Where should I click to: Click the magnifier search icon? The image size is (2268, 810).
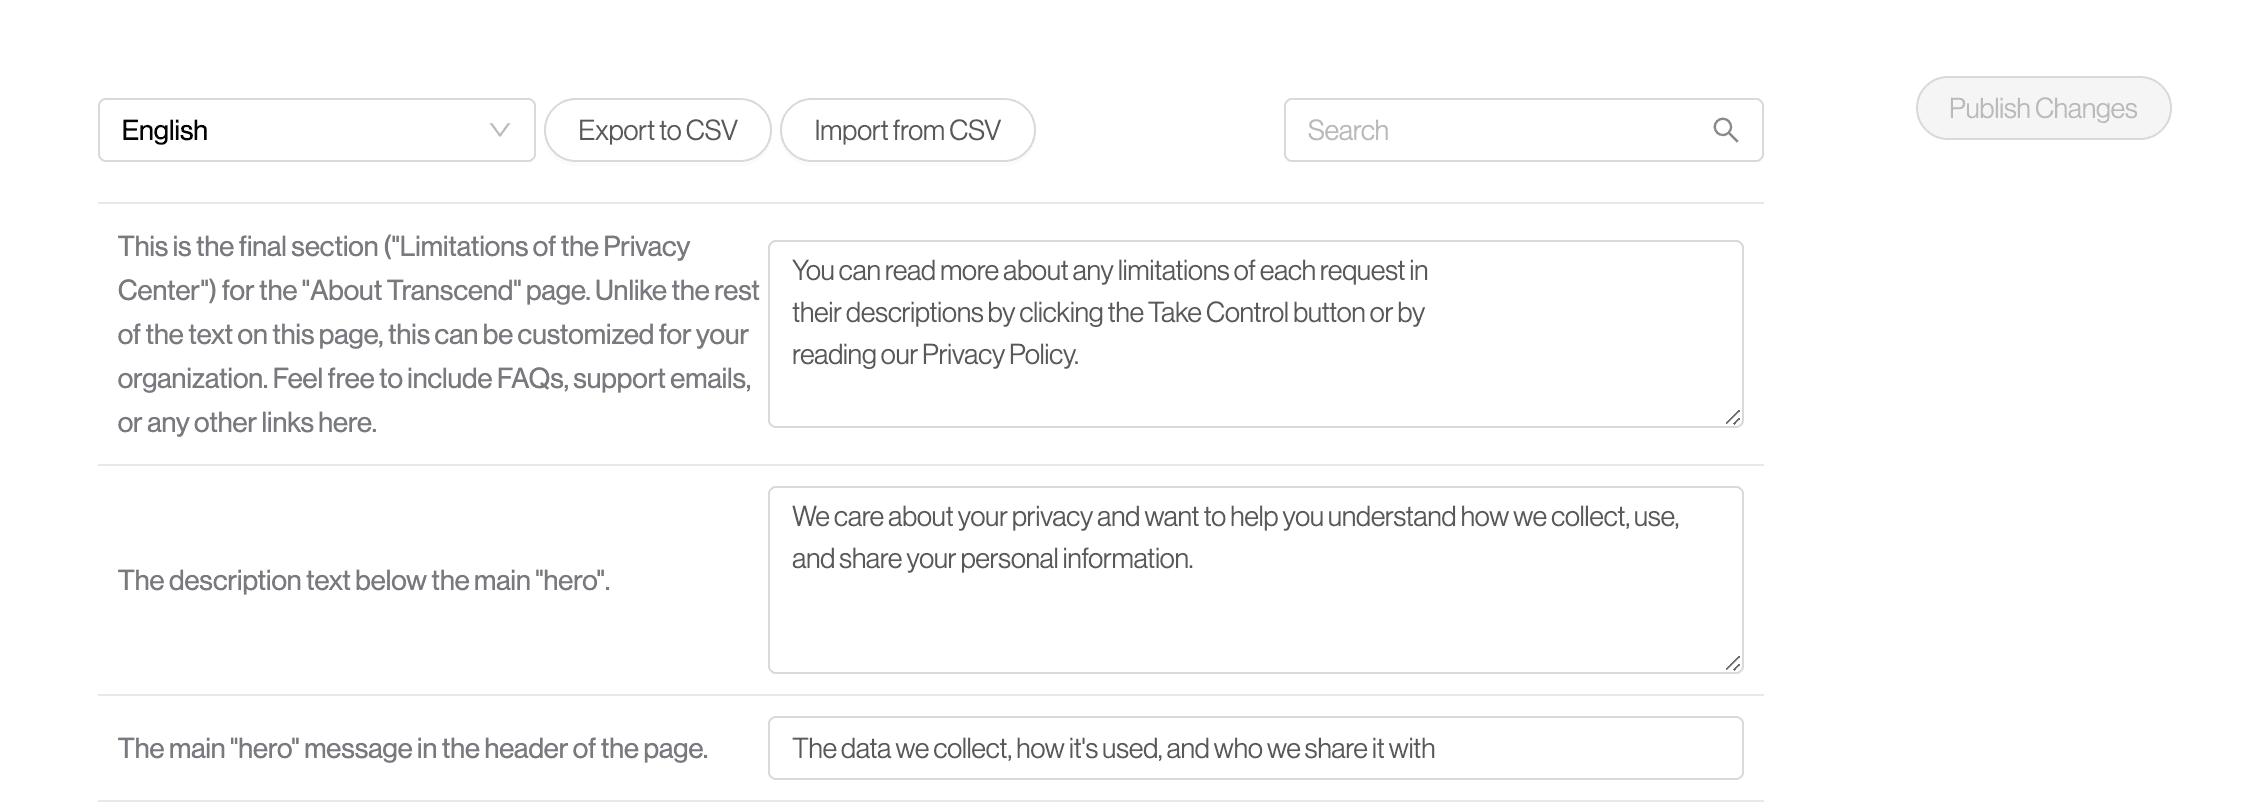[x=1725, y=130]
